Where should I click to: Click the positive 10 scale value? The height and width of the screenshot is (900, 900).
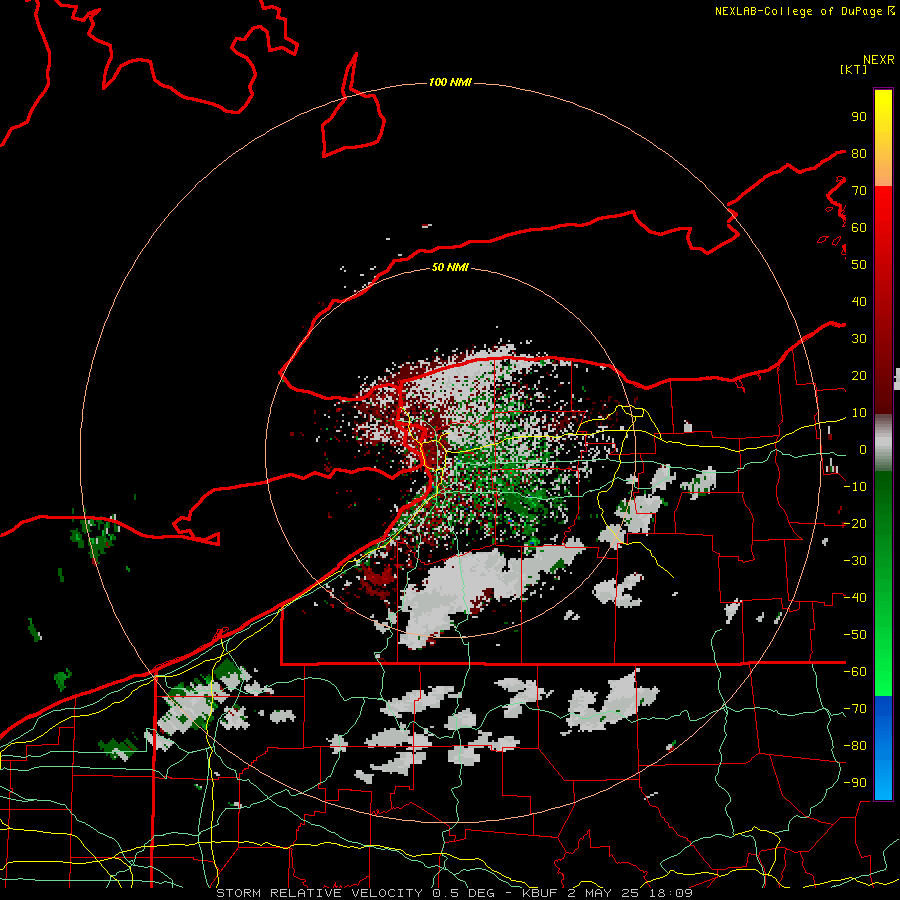click(x=859, y=413)
